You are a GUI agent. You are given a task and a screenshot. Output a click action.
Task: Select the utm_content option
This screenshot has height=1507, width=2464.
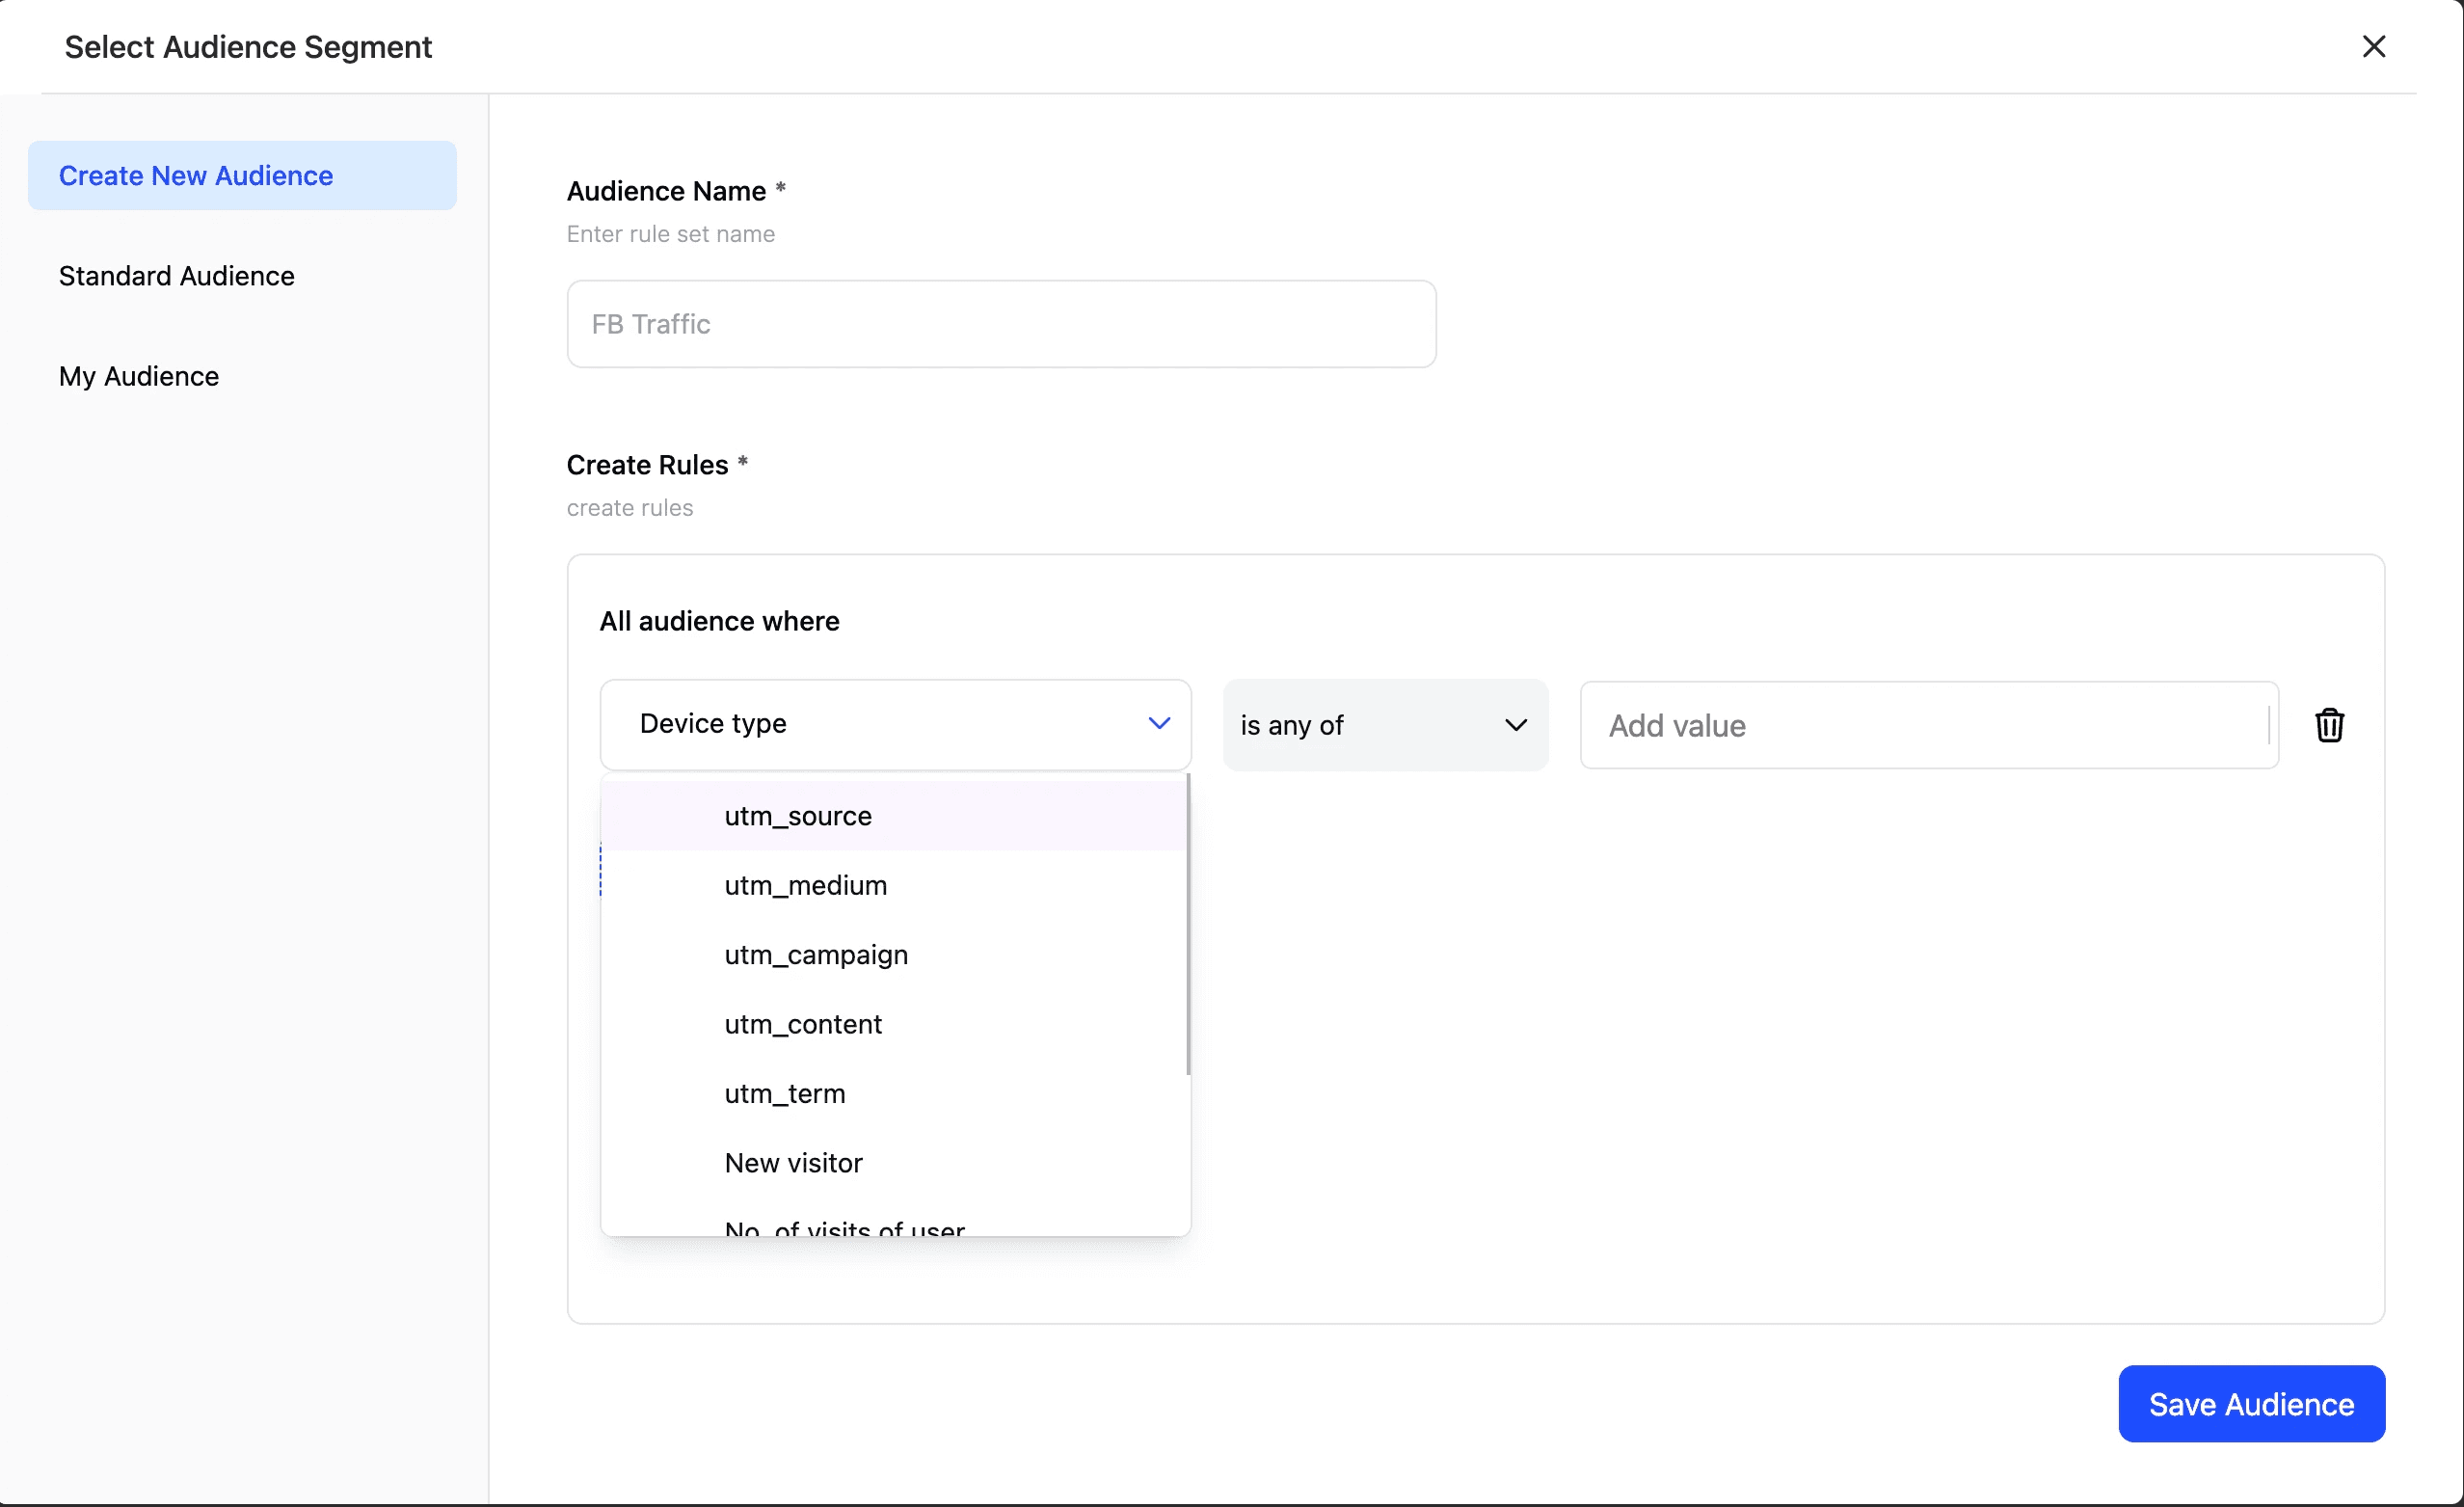click(894, 1024)
